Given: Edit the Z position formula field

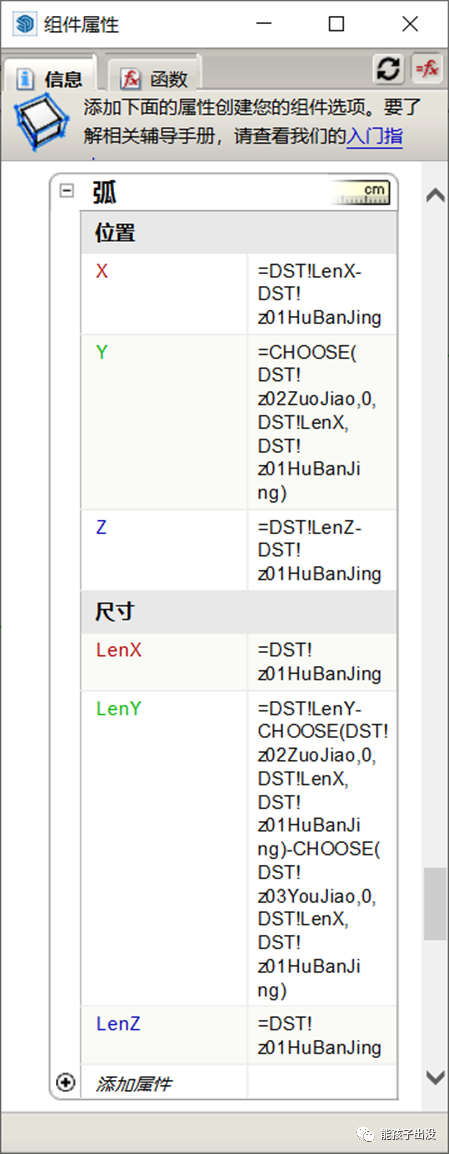Looking at the screenshot, I should [322, 550].
